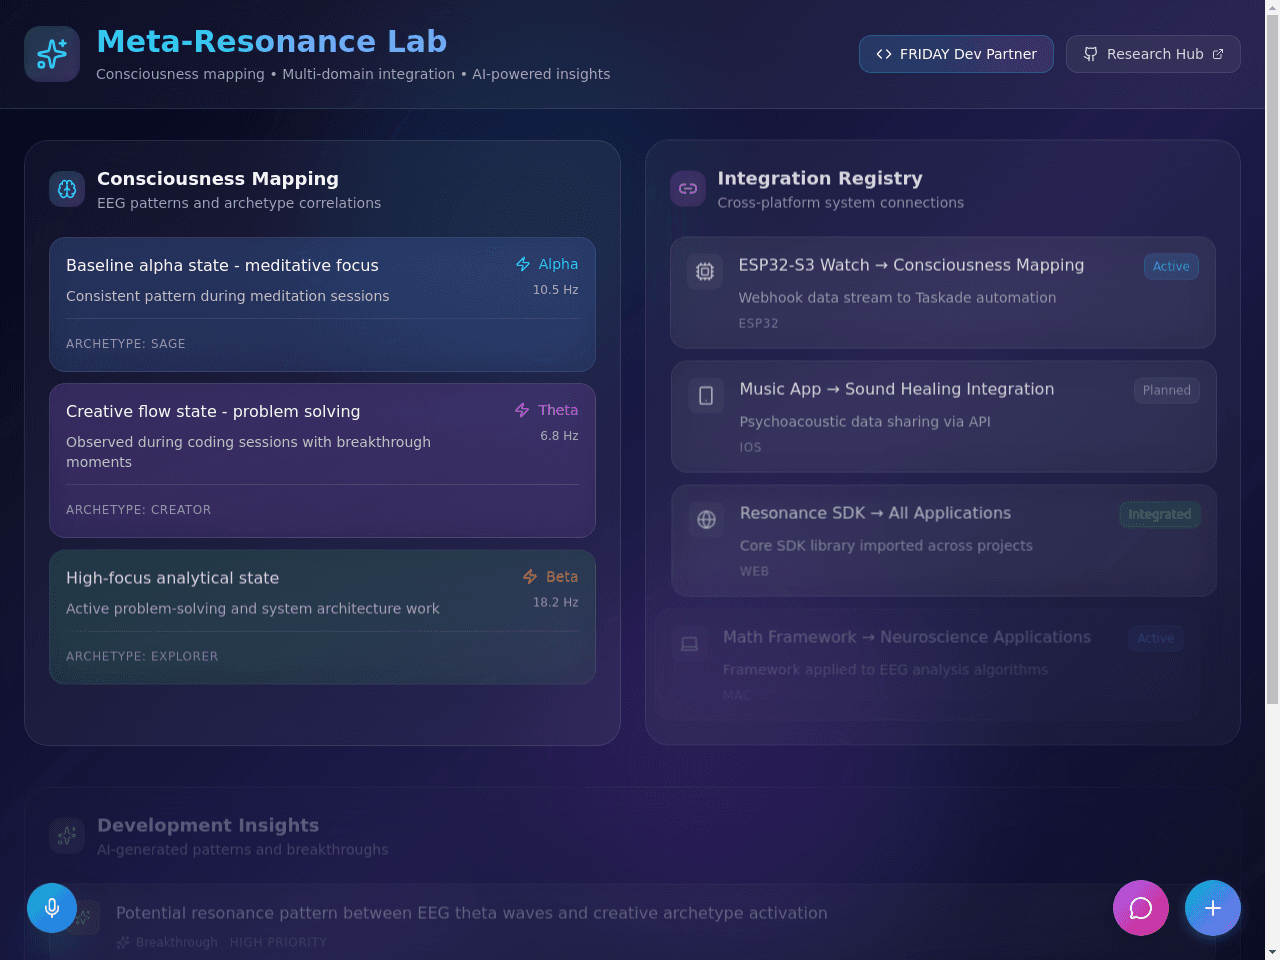
Task: Click the HIGH PRIORITY insight tag
Action: (278, 942)
